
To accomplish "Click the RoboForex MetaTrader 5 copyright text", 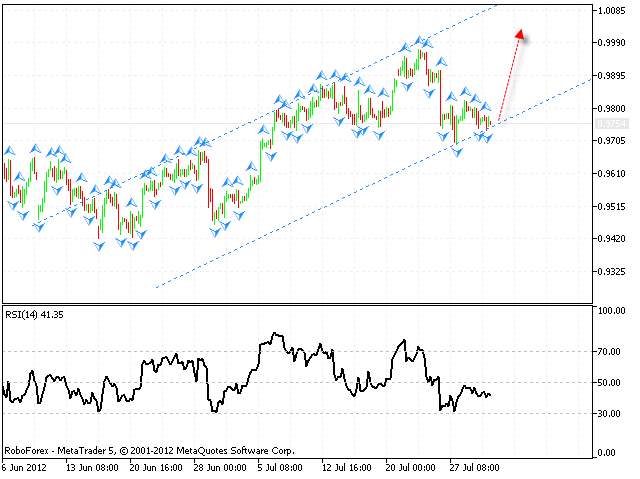I will tap(149, 451).
